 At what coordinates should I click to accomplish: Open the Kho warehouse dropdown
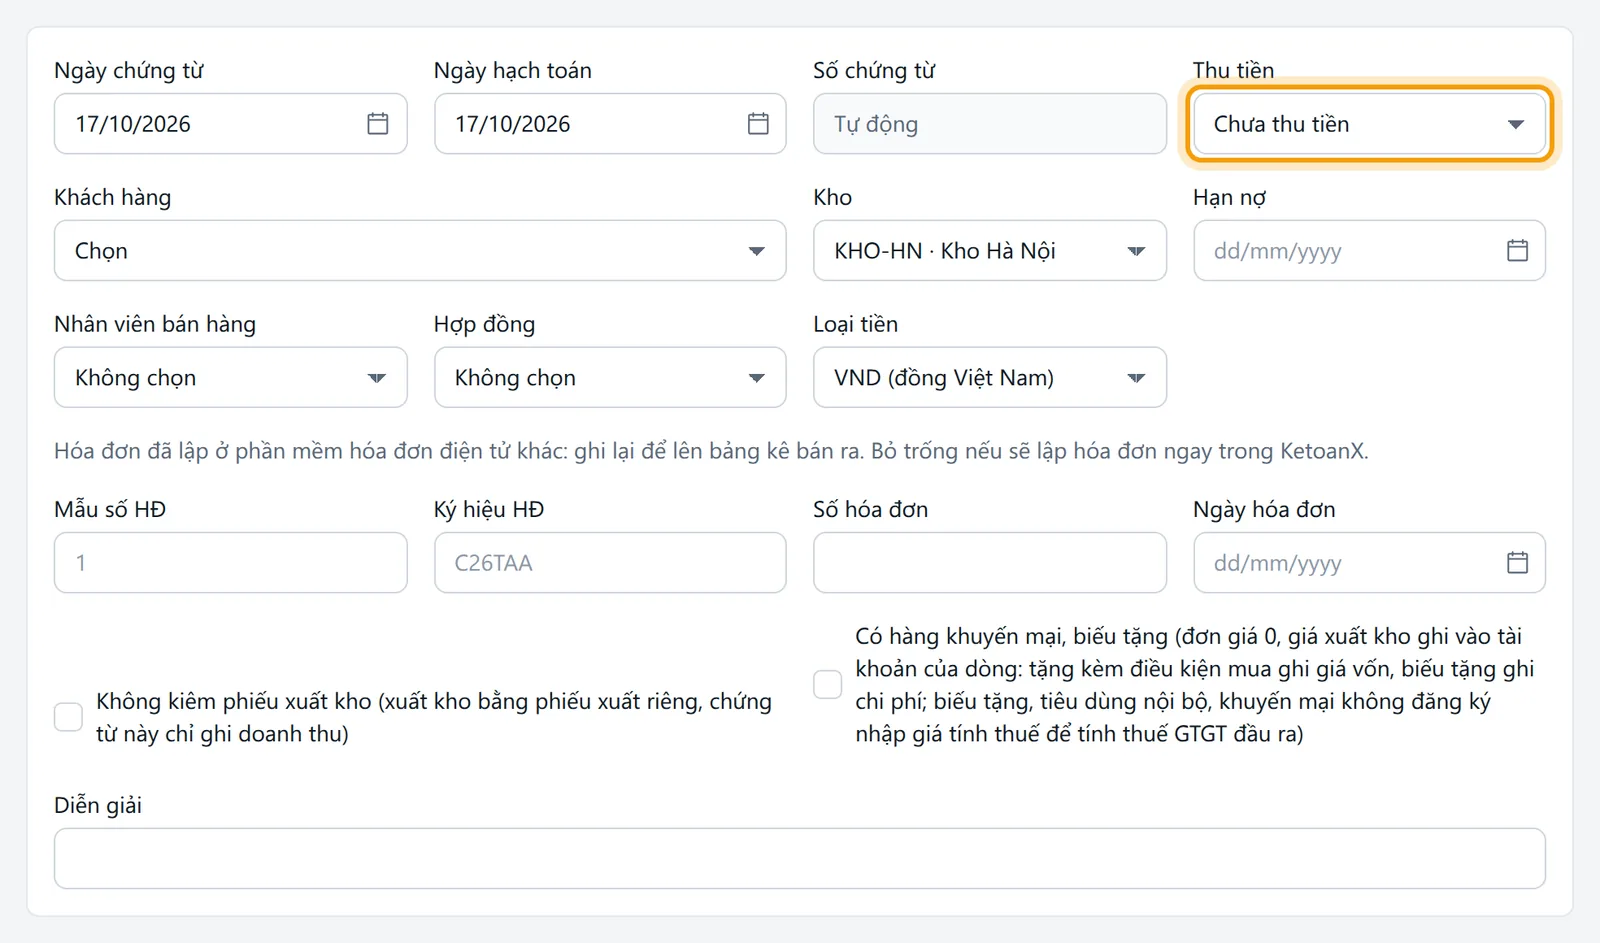990,250
